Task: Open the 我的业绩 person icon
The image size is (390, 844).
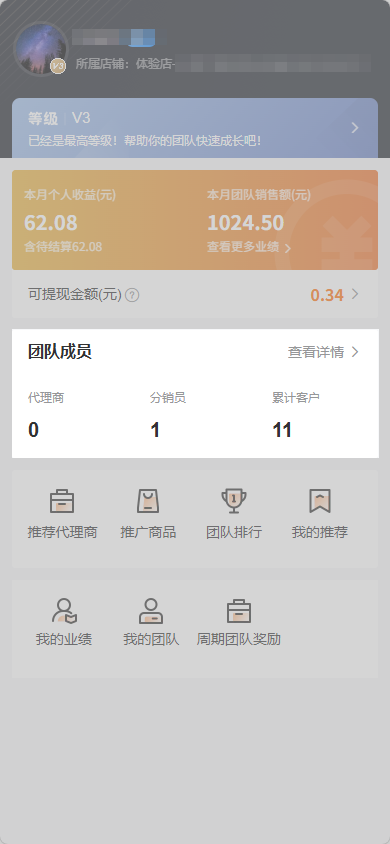Action: coord(65,611)
